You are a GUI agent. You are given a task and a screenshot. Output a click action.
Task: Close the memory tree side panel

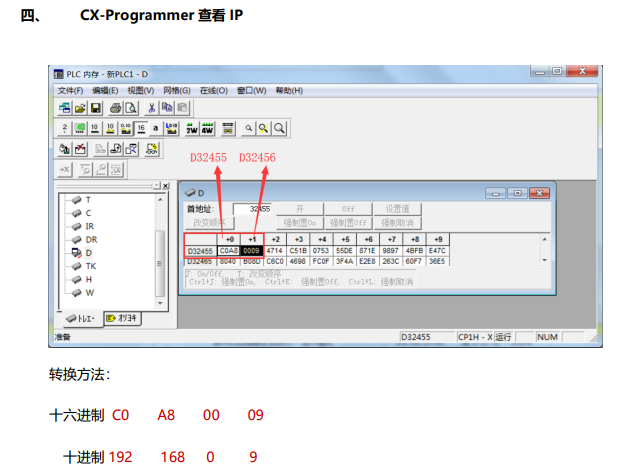pyautogui.click(x=166, y=186)
